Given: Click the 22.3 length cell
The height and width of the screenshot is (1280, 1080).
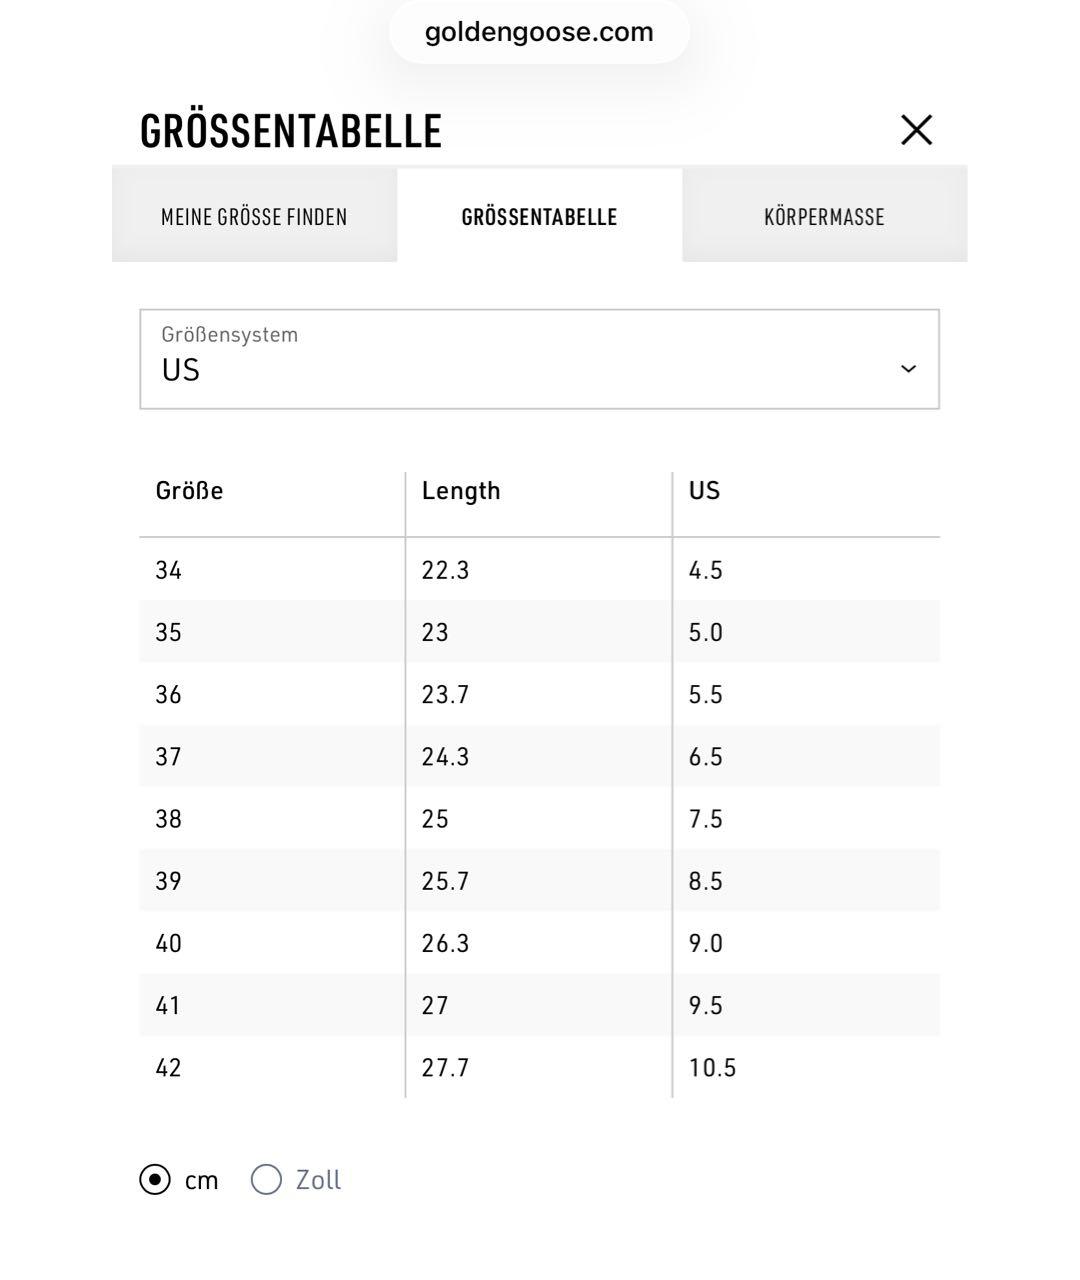Looking at the screenshot, I should (445, 570).
